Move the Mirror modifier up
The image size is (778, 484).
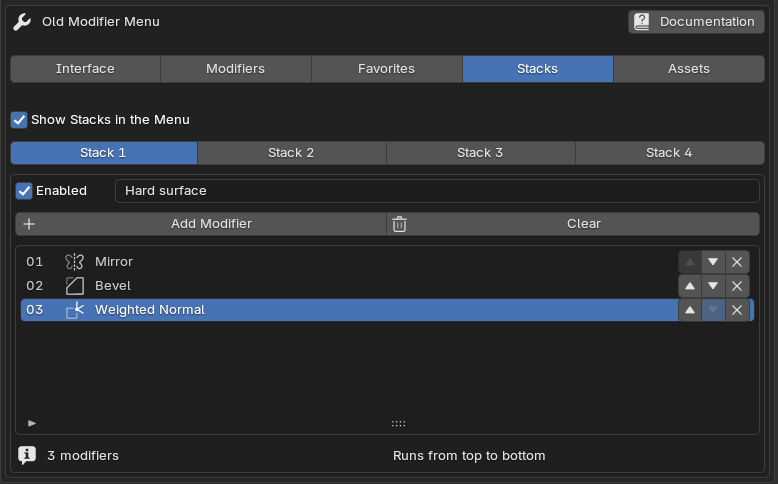[690, 262]
